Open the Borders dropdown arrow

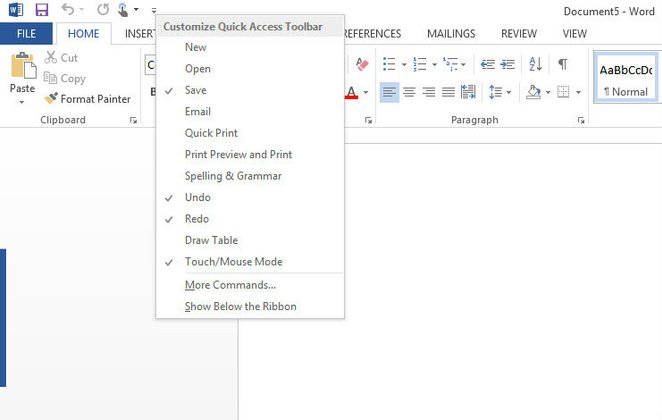(x=578, y=92)
